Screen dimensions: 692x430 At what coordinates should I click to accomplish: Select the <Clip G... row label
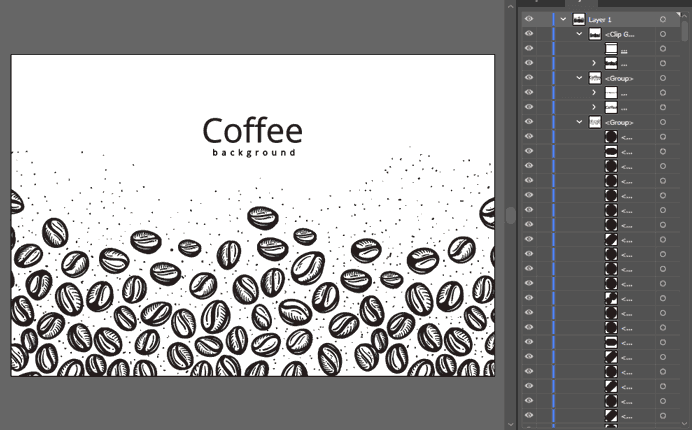point(620,34)
